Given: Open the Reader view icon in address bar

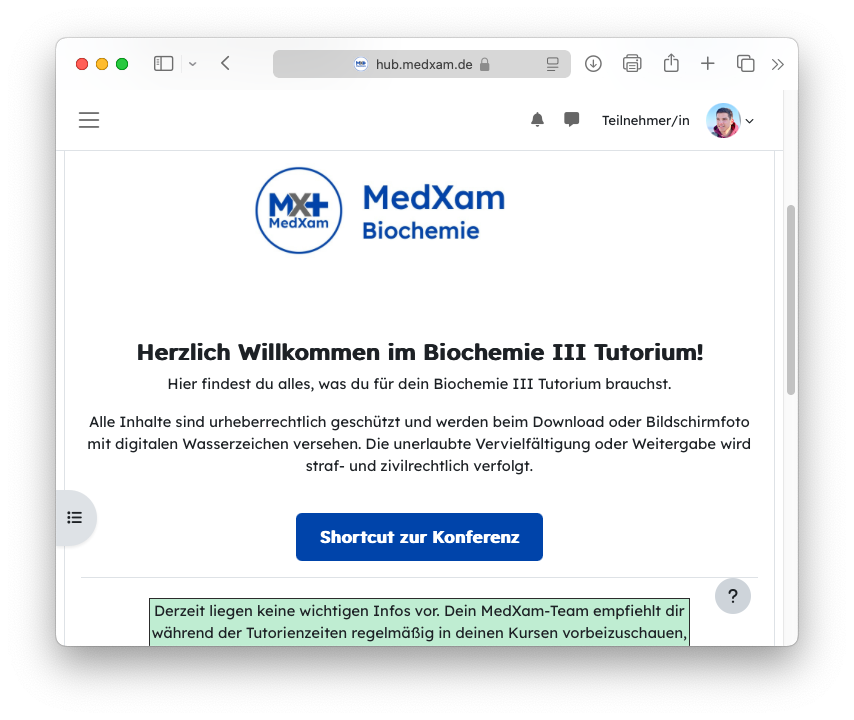Looking at the screenshot, I should click(x=553, y=64).
